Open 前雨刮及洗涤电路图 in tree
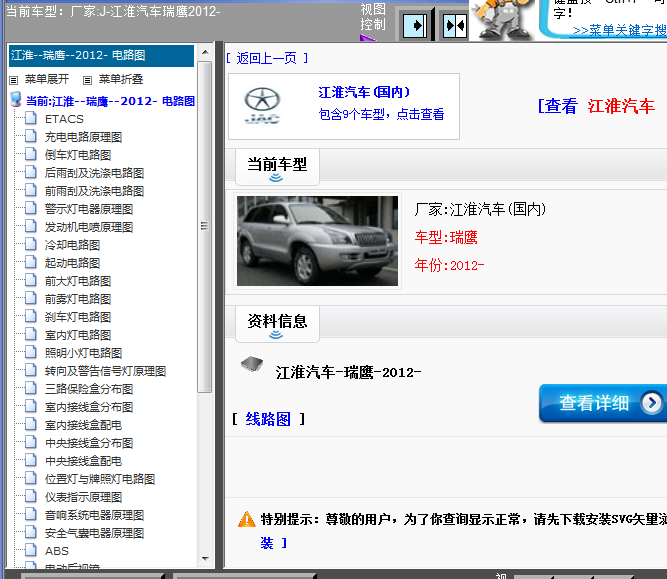Image resolution: width=667 pixels, height=579 pixels. pyautogui.click(x=94, y=191)
